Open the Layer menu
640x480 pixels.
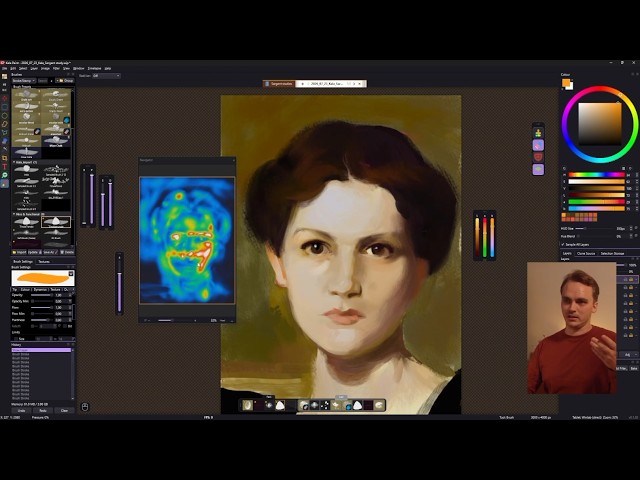pyautogui.click(x=34, y=69)
